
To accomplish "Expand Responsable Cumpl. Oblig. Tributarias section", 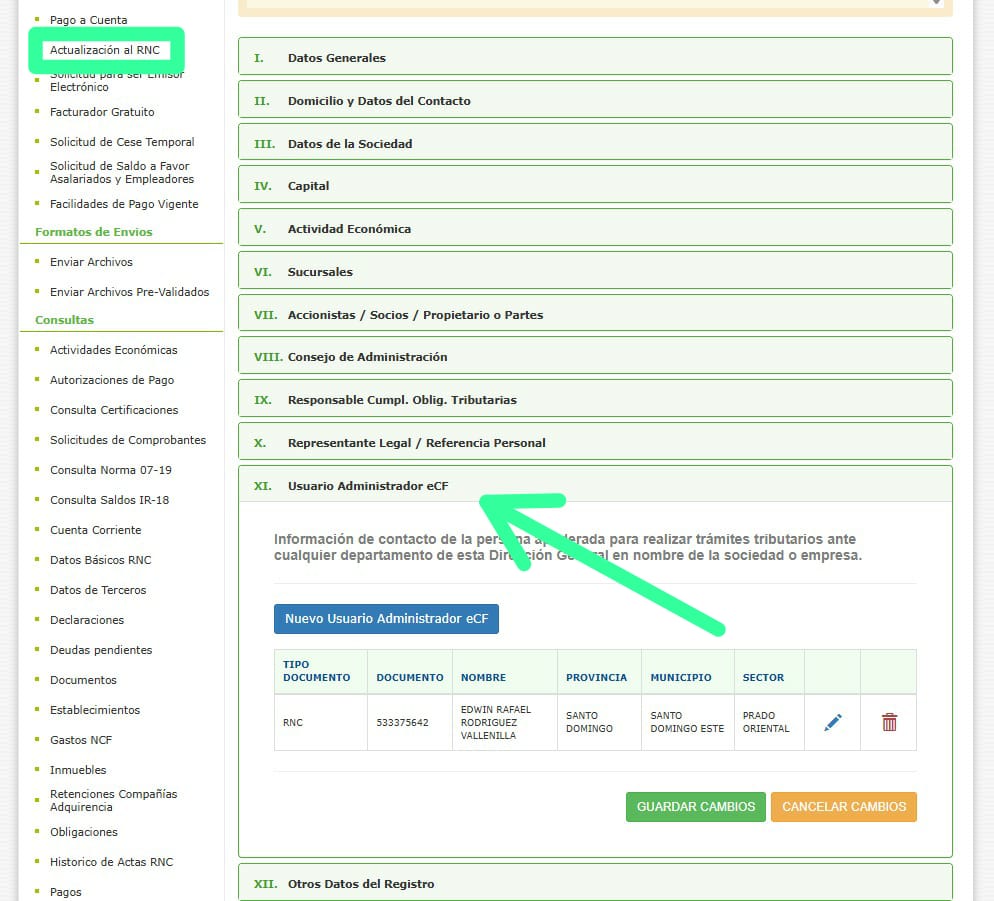I will pos(595,400).
